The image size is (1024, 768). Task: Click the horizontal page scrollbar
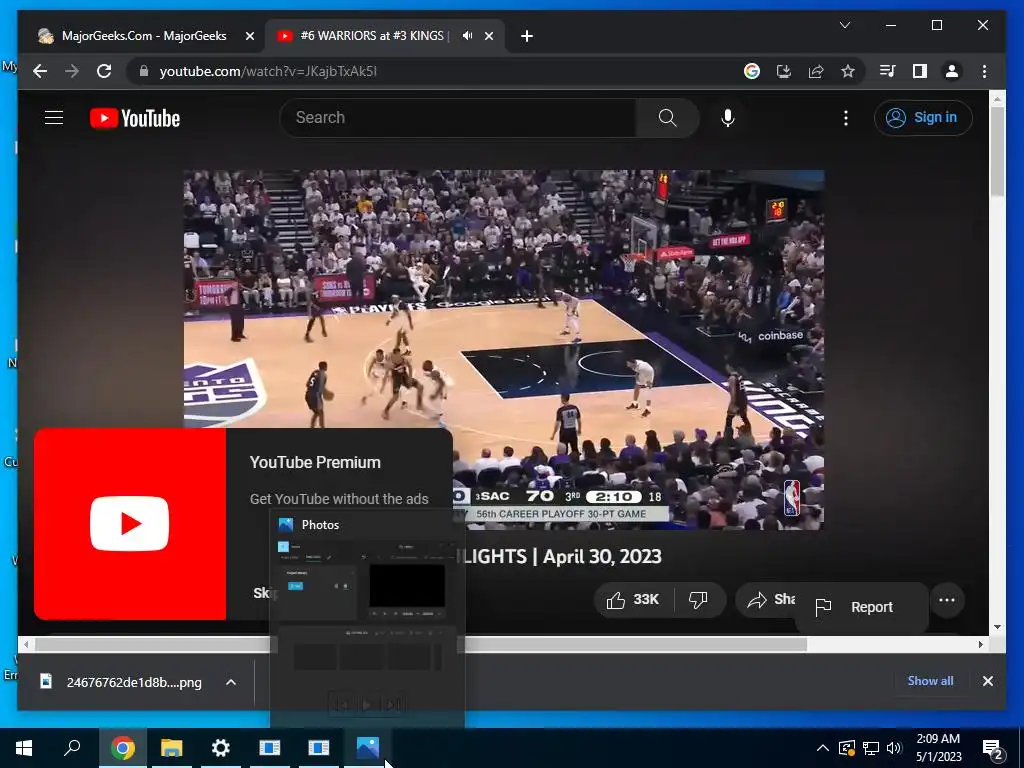pyautogui.click(x=421, y=645)
